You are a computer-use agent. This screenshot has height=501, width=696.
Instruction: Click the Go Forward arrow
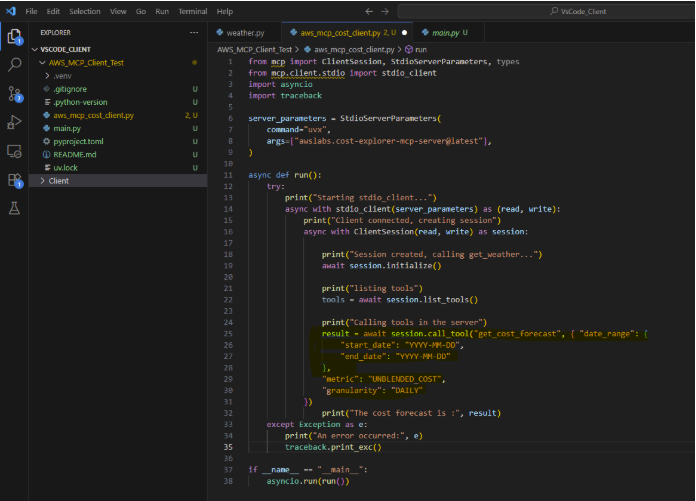pos(385,12)
